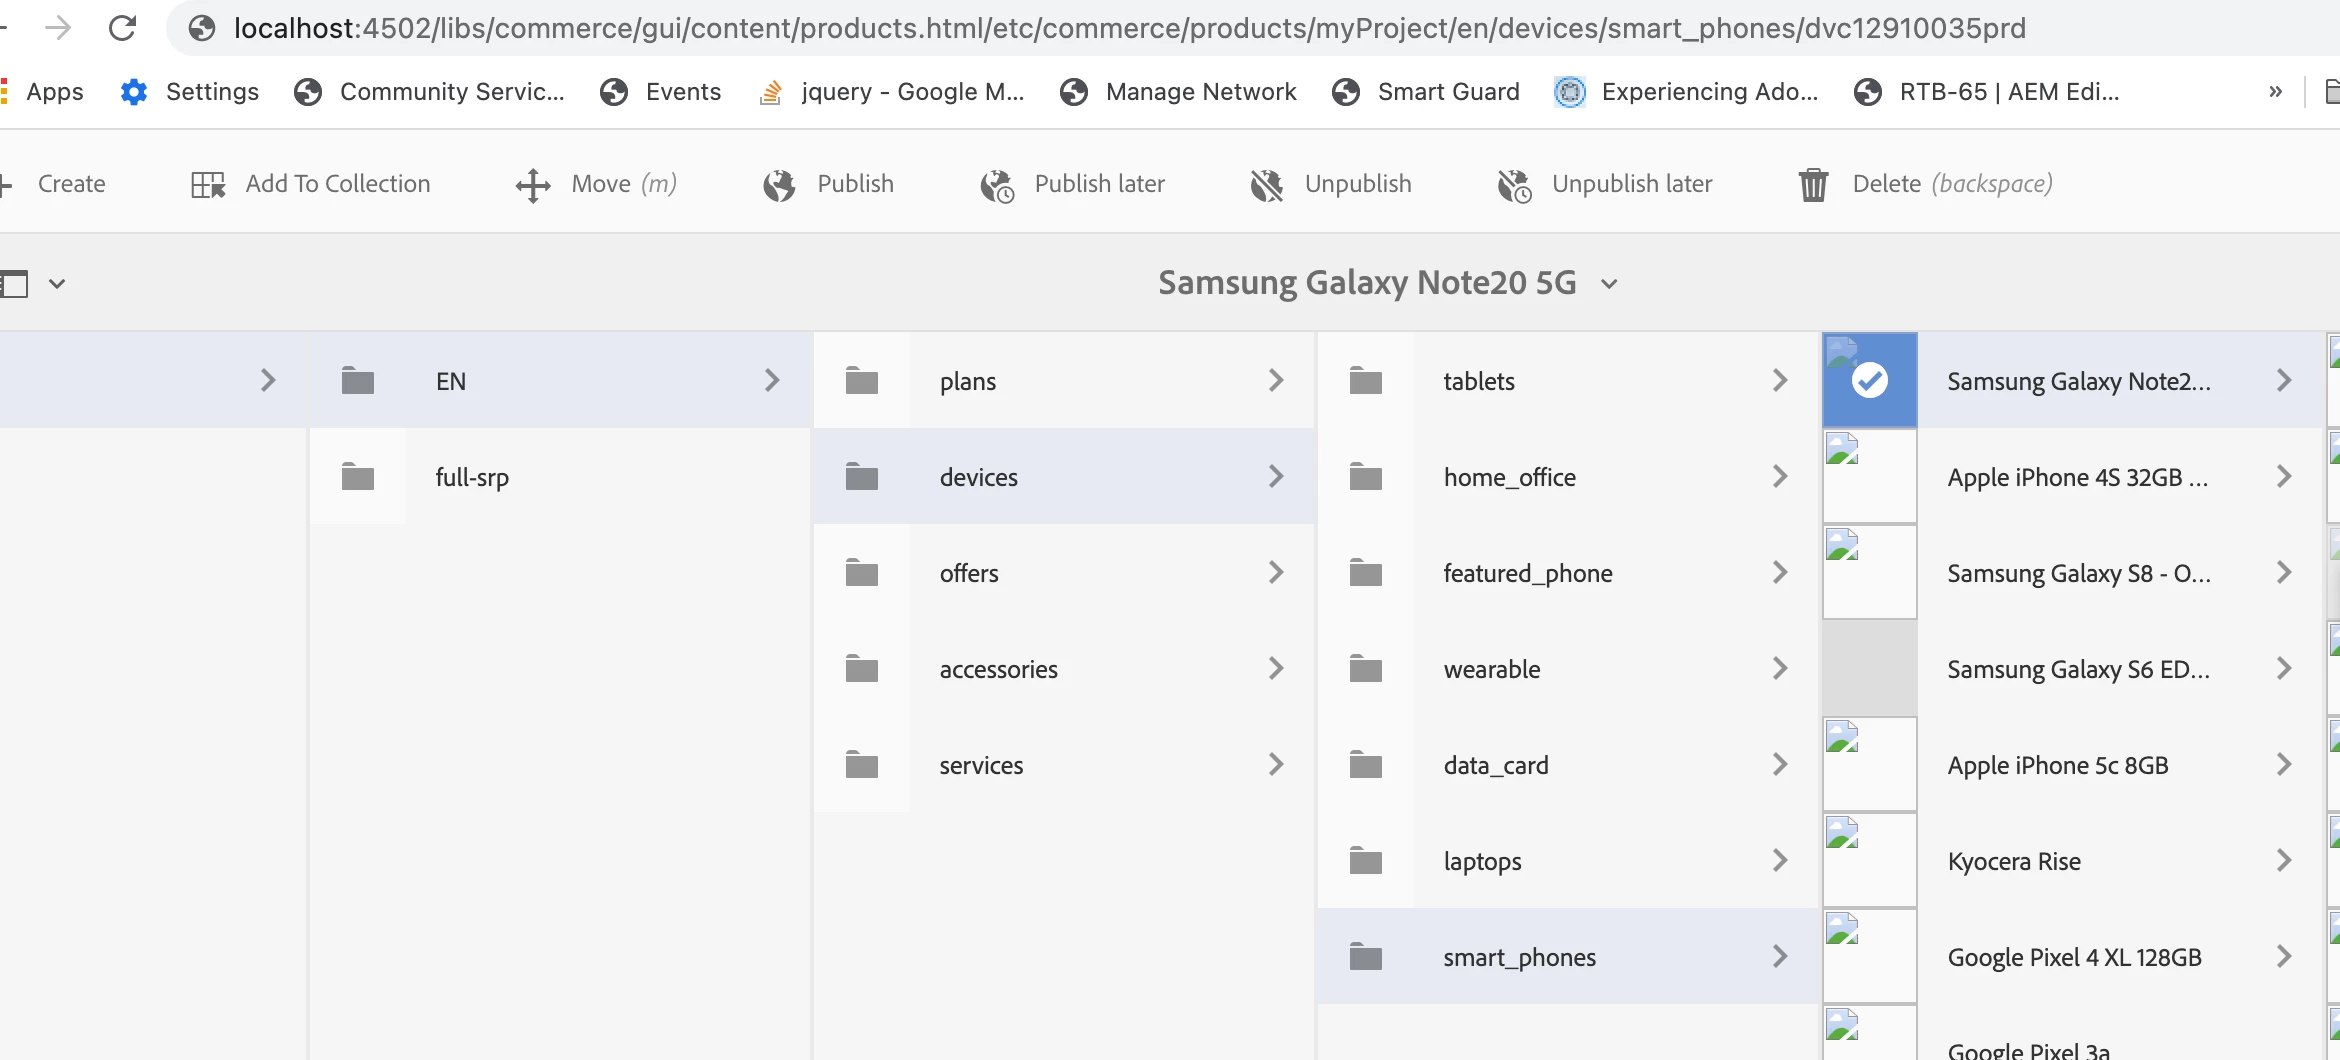Open the Events bookmark
Viewport: 2340px width, 1060px height.
[660, 92]
